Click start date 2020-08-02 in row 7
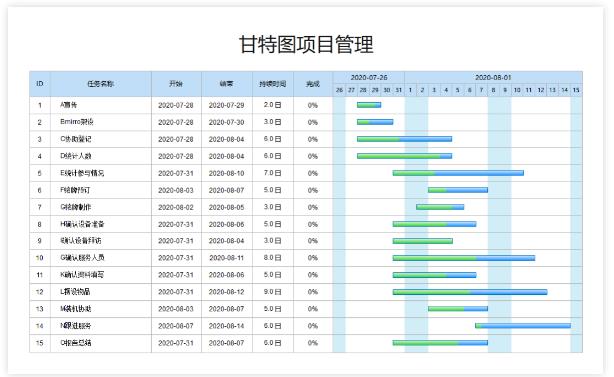 176,207
